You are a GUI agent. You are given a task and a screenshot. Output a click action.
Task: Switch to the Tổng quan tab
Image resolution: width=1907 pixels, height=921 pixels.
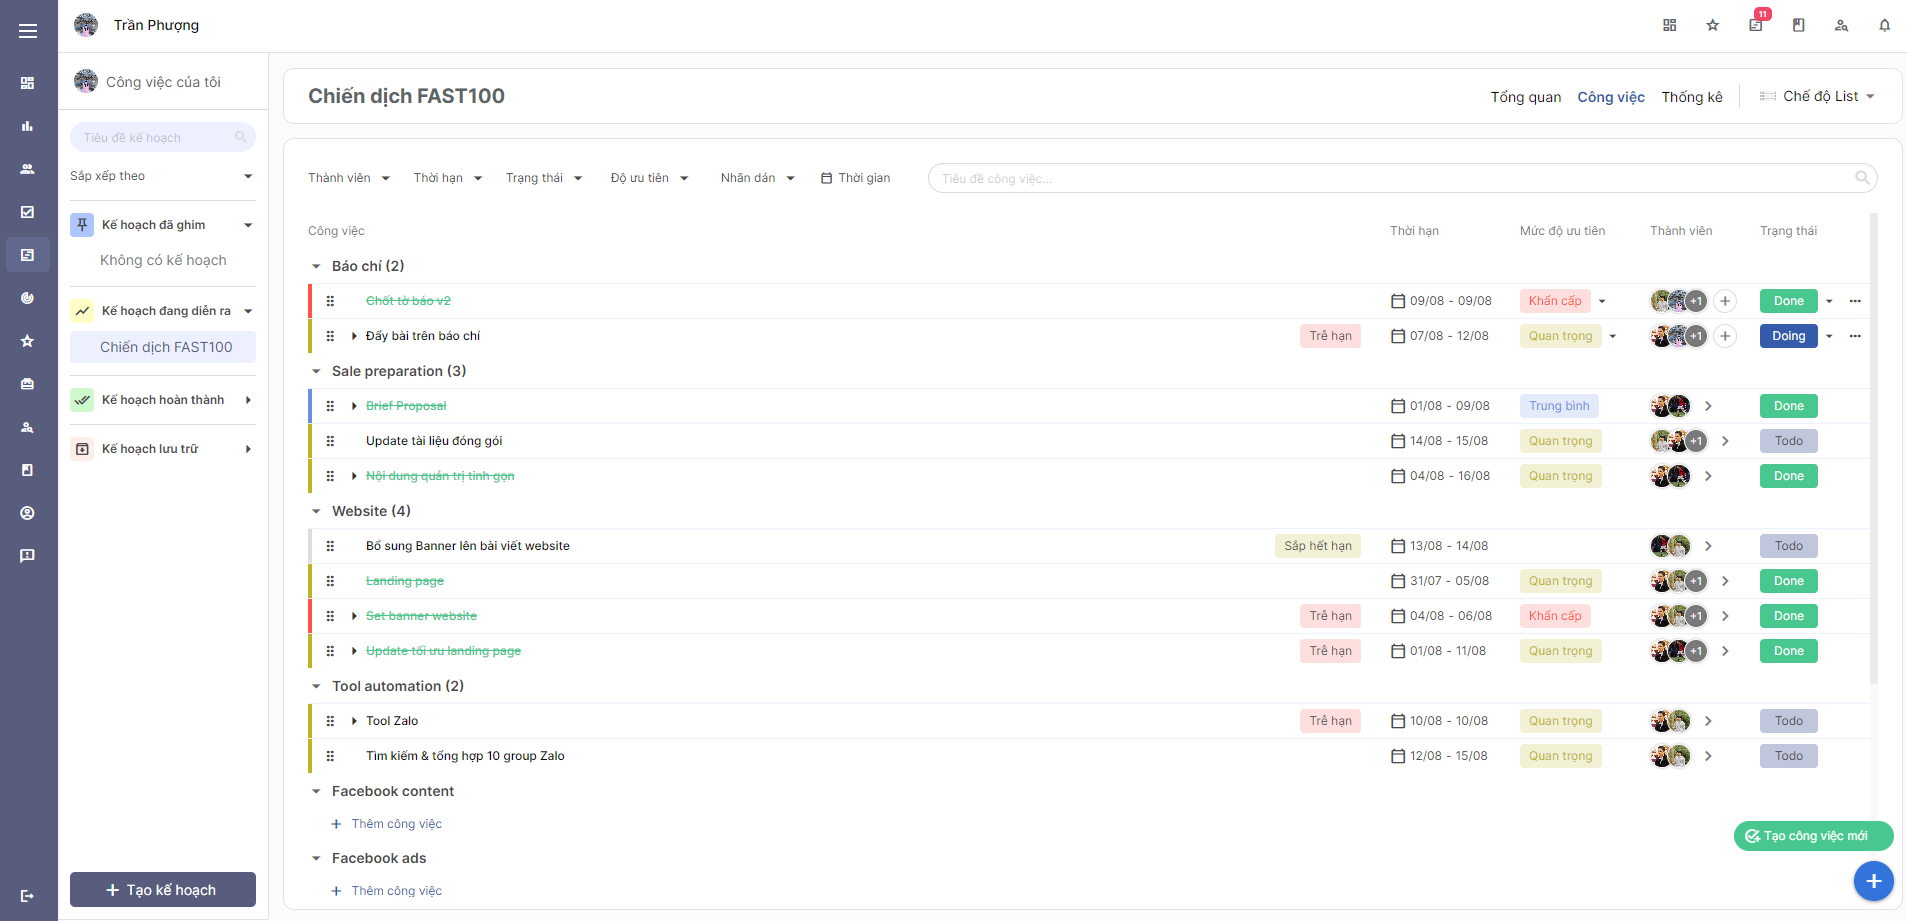(x=1525, y=97)
